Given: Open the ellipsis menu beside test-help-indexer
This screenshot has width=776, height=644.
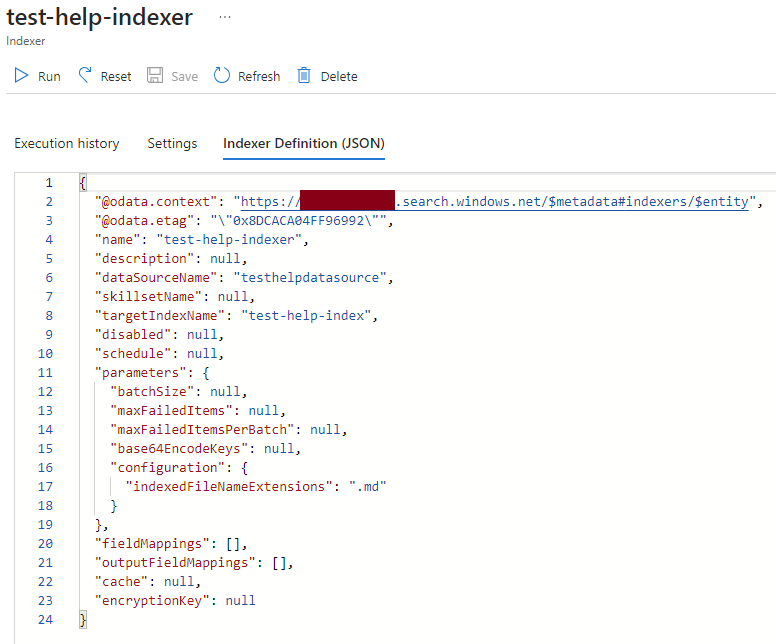Looking at the screenshot, I should tap(225, 17).
